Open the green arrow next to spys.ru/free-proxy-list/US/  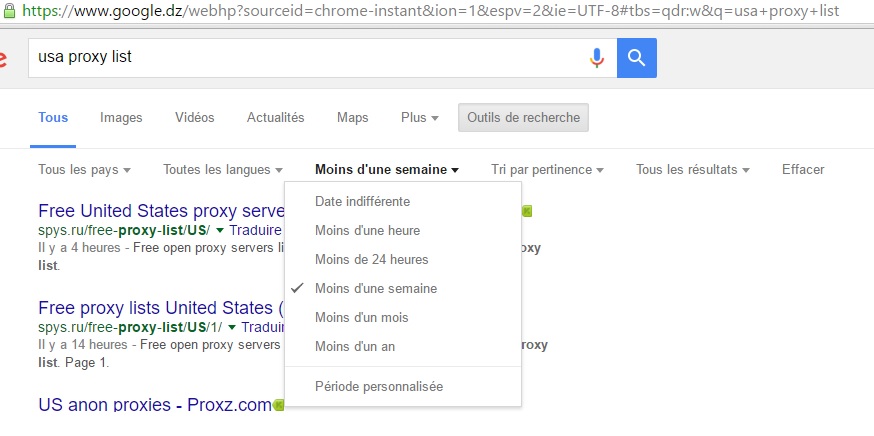coord(219,230)
